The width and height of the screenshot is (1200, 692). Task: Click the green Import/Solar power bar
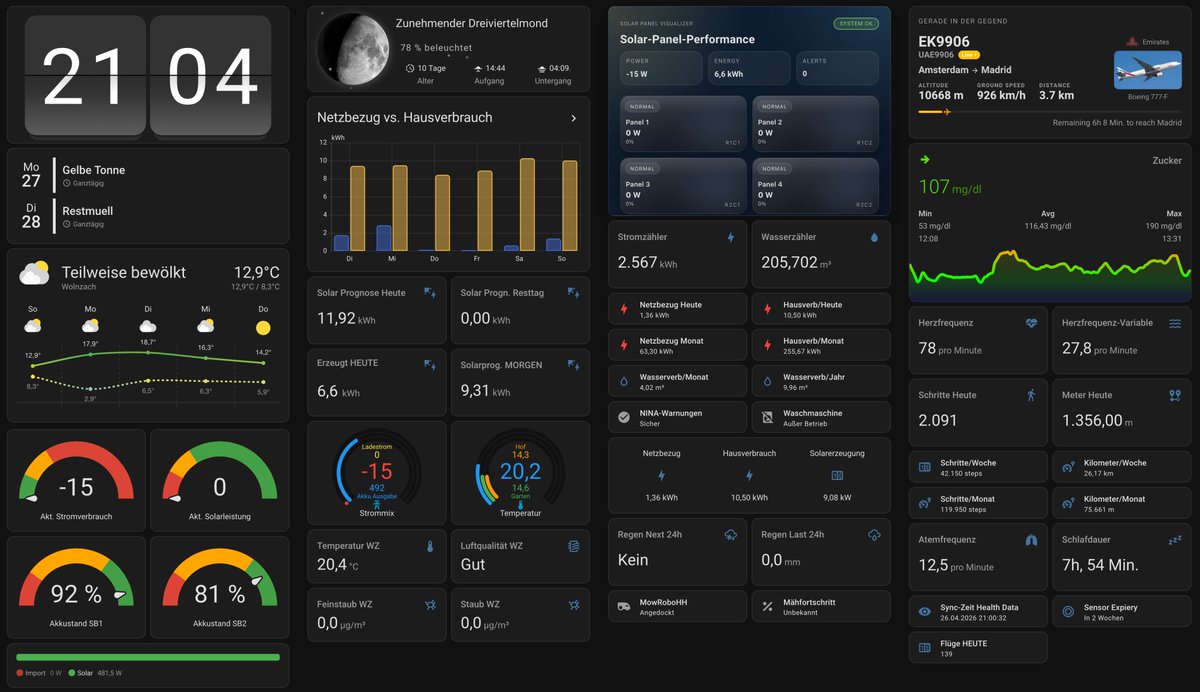point(148,657)
